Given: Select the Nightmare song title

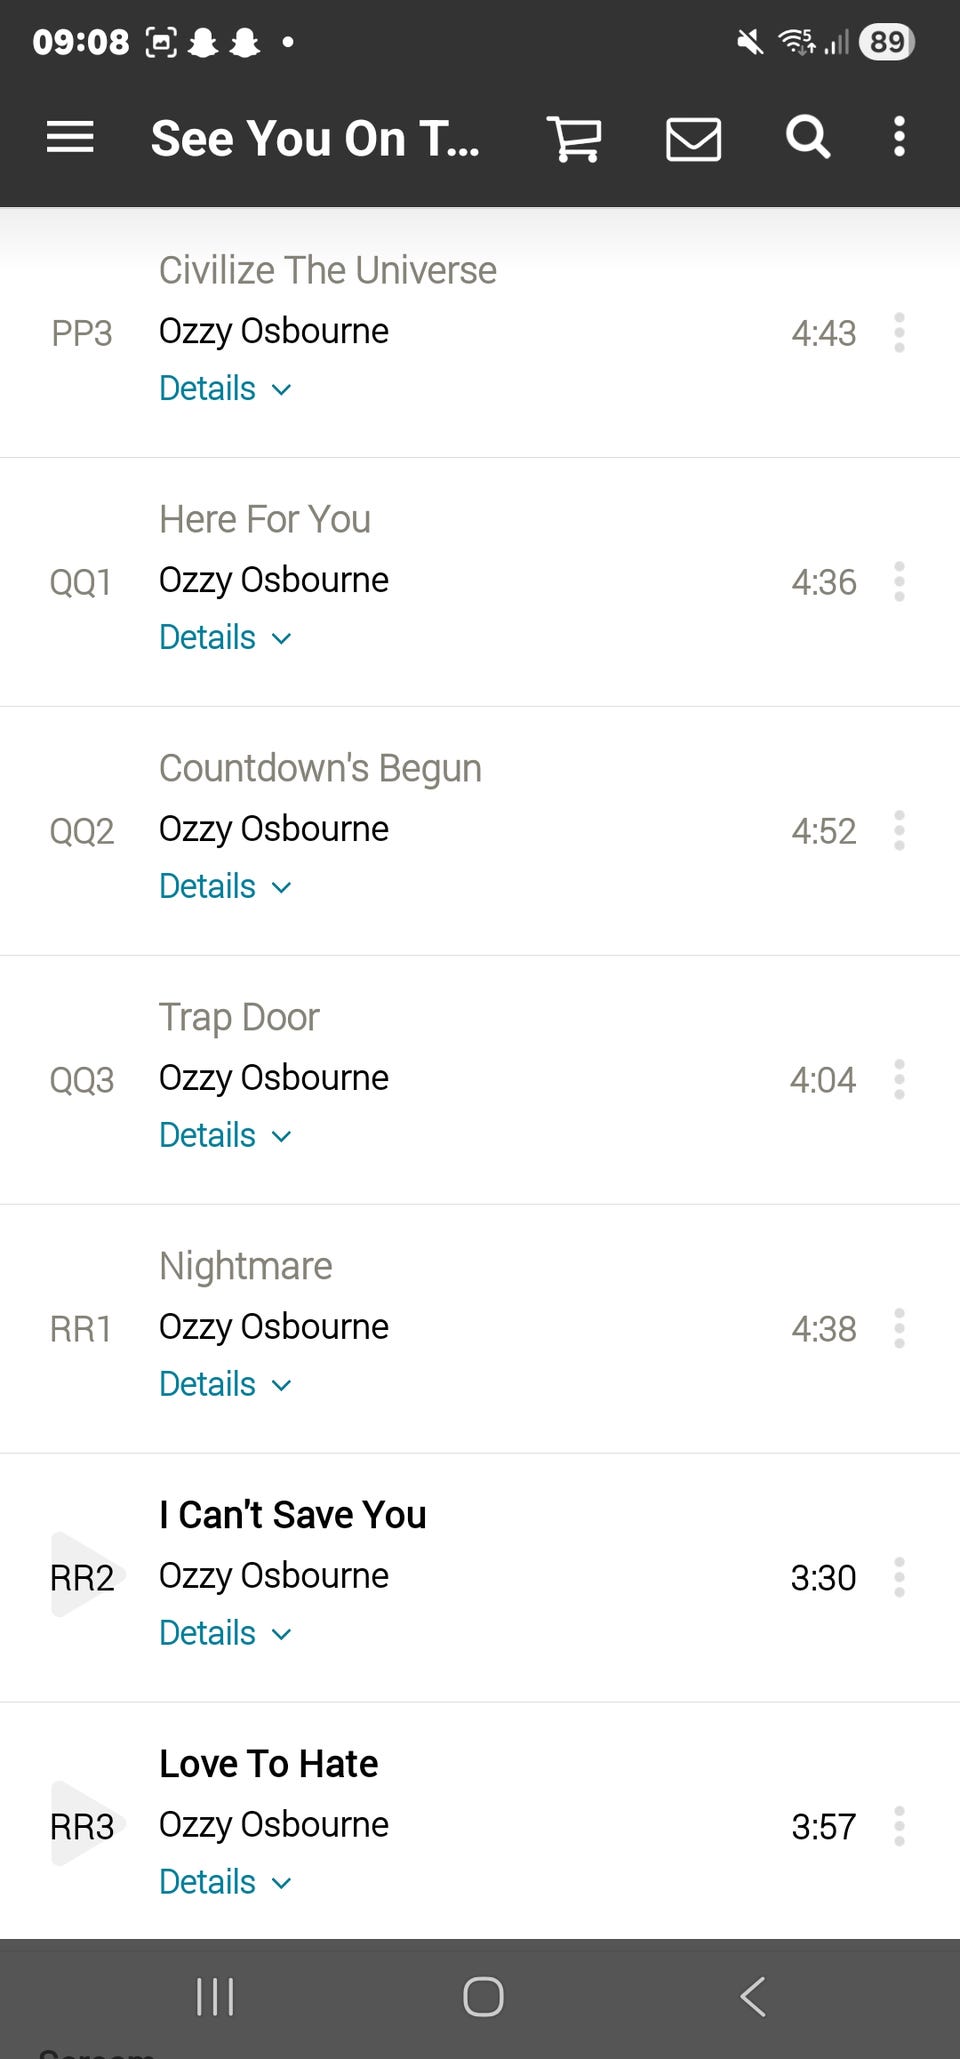Looking at the screenshot, I should pyautogui.click(x=246, y=1266).
